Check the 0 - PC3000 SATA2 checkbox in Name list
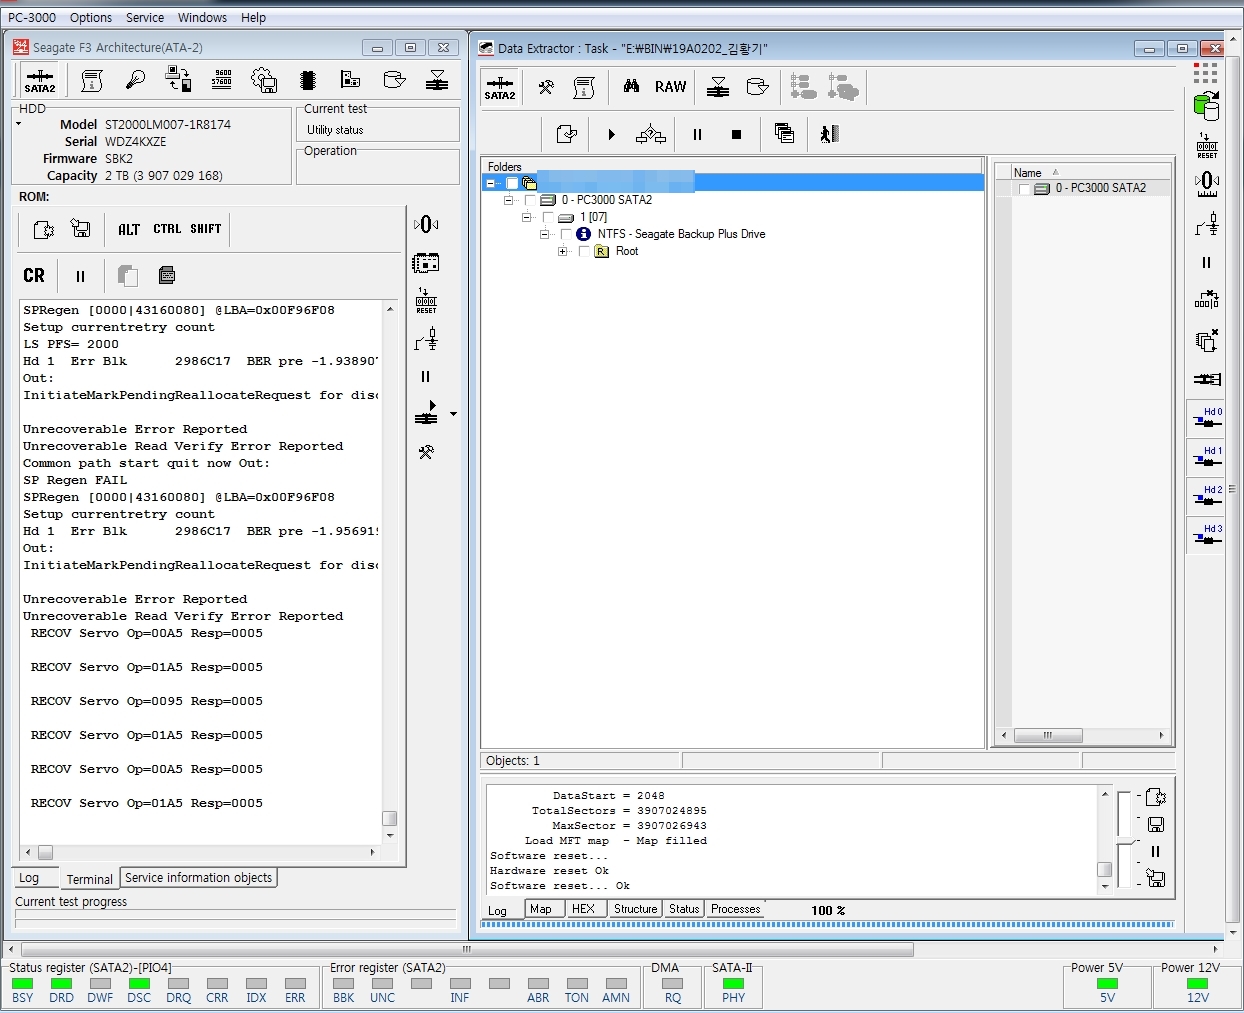Viewport: 1244px width, 1013px height. 1024,189
